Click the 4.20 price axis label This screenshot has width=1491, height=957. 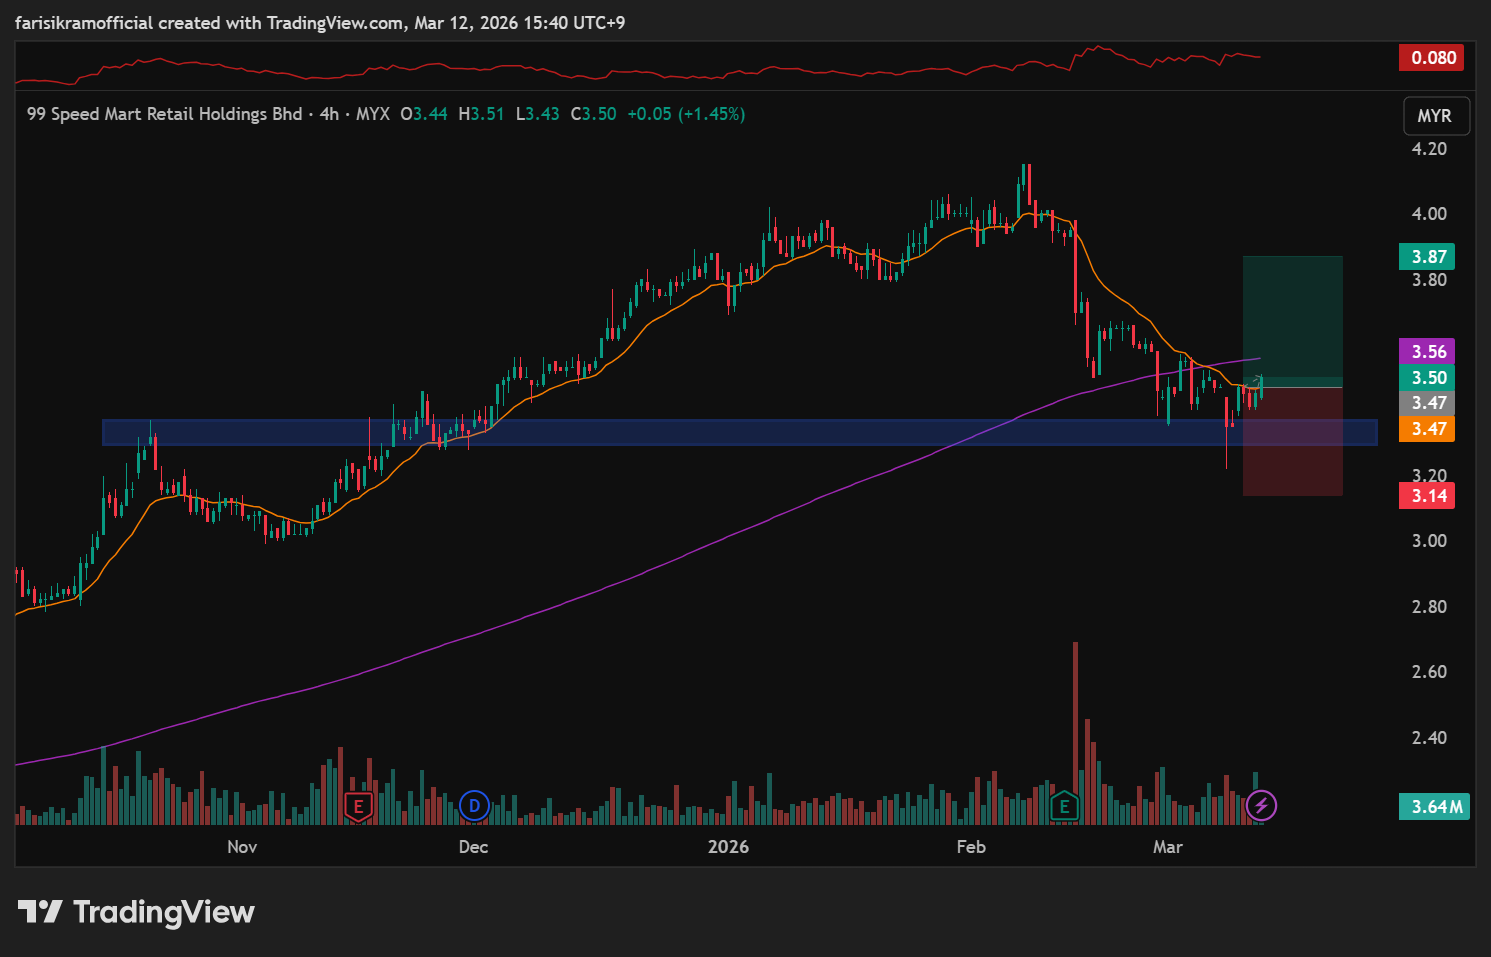pyautogui.click(x=1429, y=149)
